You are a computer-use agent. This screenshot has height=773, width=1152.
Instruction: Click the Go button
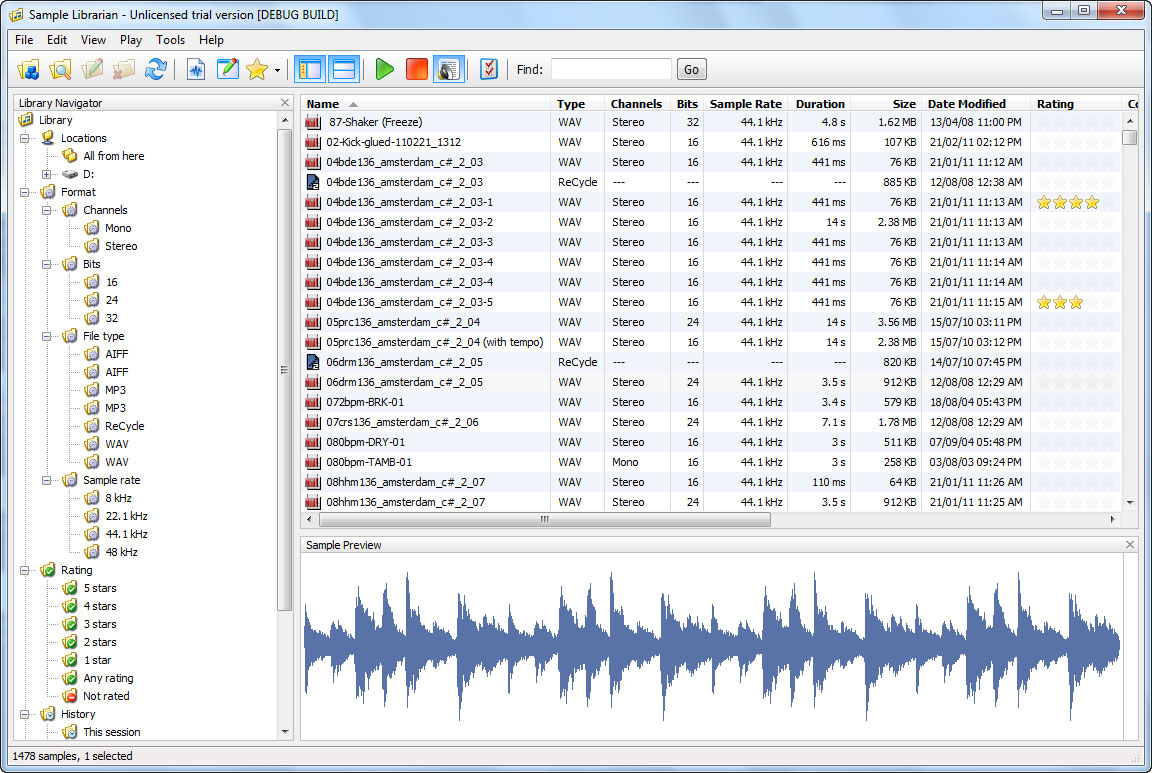[x=691, y=70]
